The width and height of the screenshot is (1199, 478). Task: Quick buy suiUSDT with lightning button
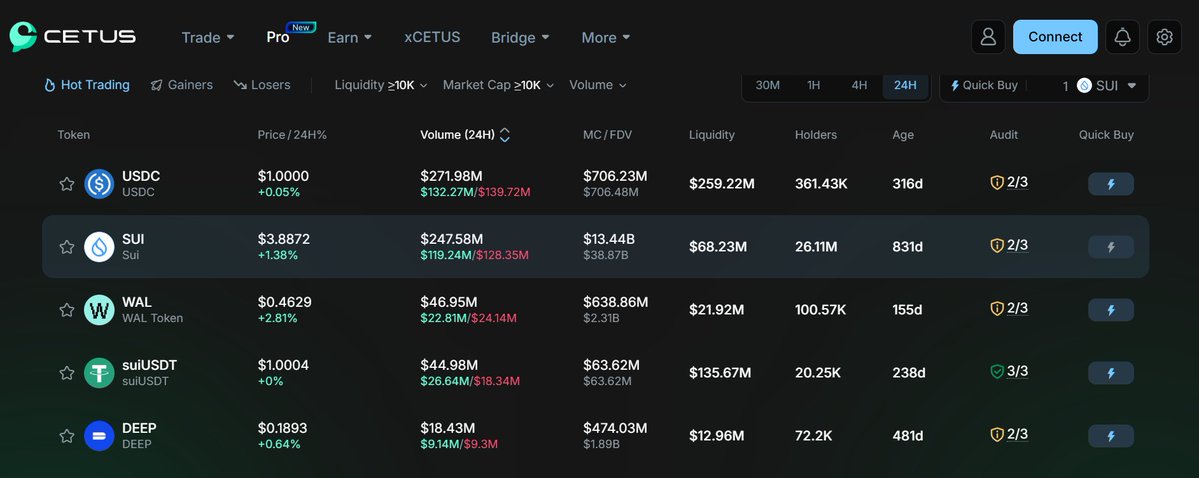pyautogui.click(x=1110, y=373)
